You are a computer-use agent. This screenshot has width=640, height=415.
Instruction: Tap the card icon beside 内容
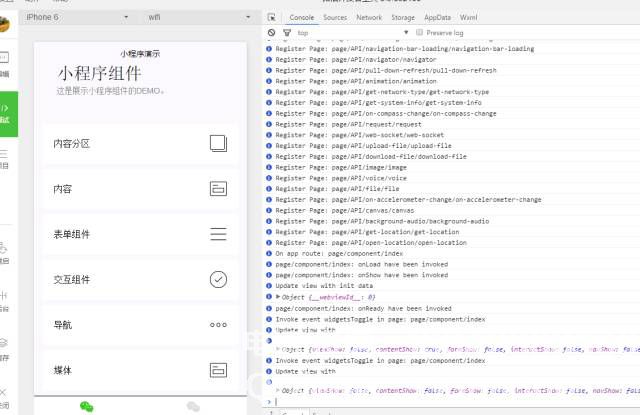pyautogui.click(x=218, y=189)
